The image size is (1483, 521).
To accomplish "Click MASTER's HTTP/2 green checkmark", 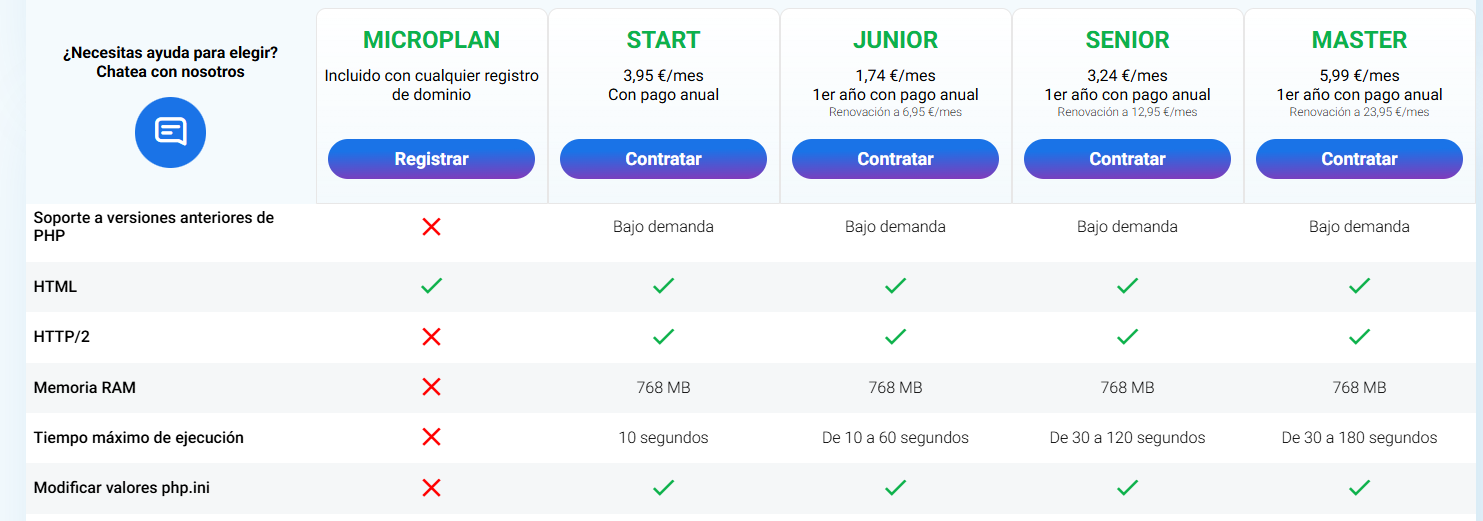I will (1359, 337).
